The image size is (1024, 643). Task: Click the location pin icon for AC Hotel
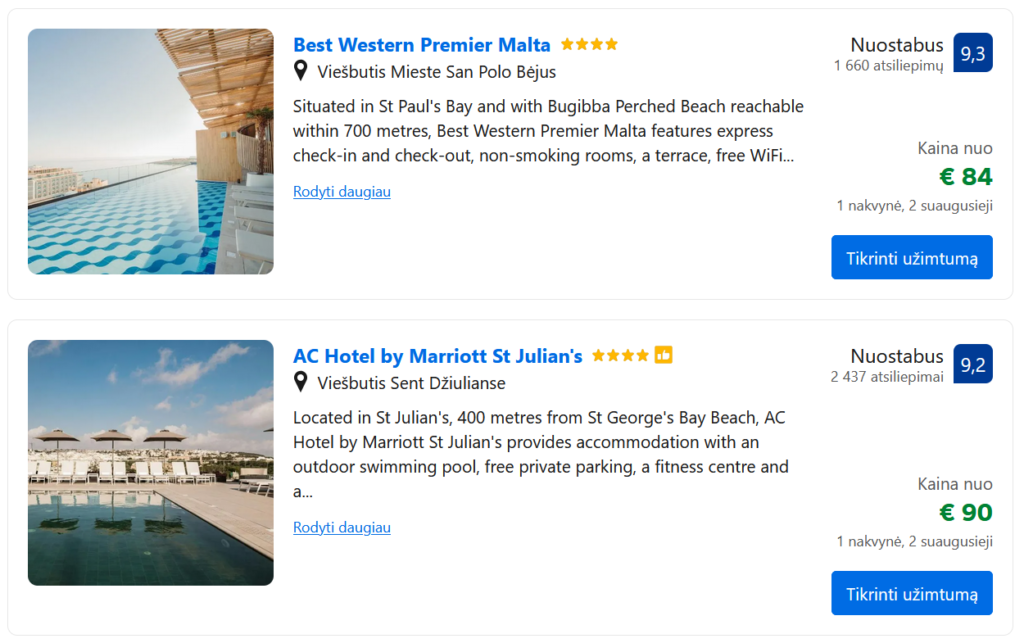[x=300, y=382]
